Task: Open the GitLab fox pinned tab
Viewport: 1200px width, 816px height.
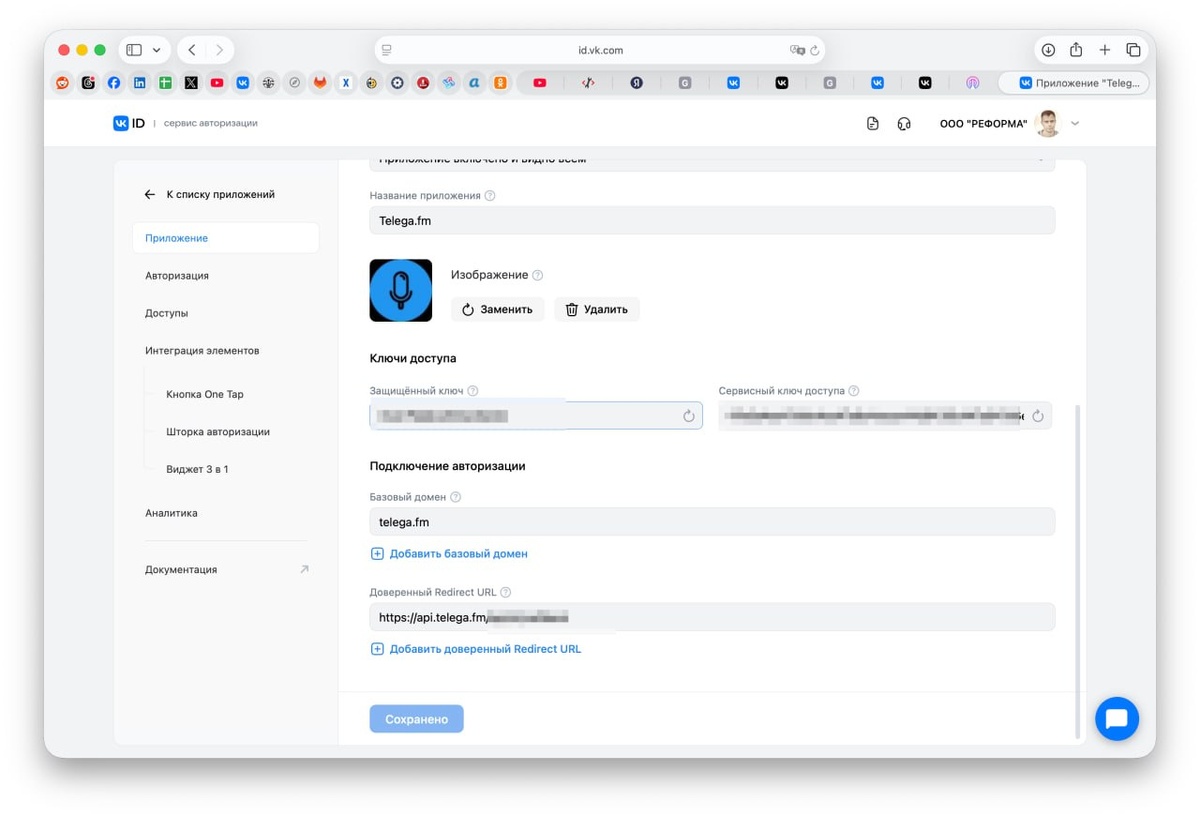Action: [x=320, y=83]
